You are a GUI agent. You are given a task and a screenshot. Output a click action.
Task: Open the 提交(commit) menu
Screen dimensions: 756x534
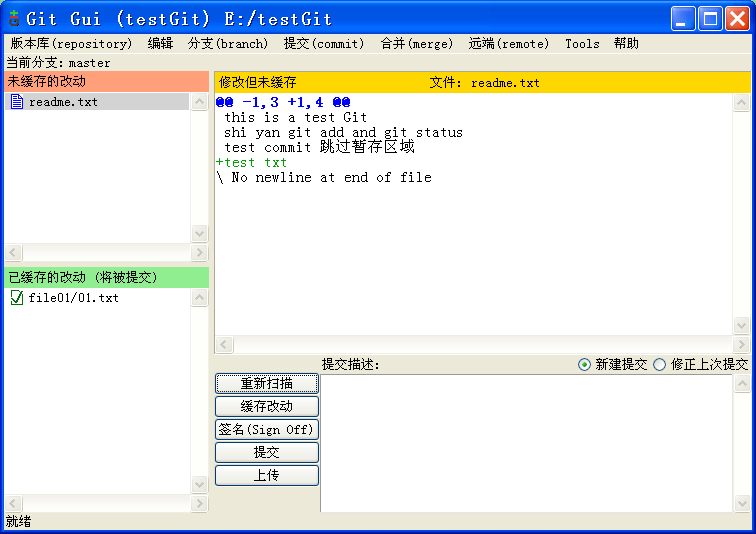324,43
